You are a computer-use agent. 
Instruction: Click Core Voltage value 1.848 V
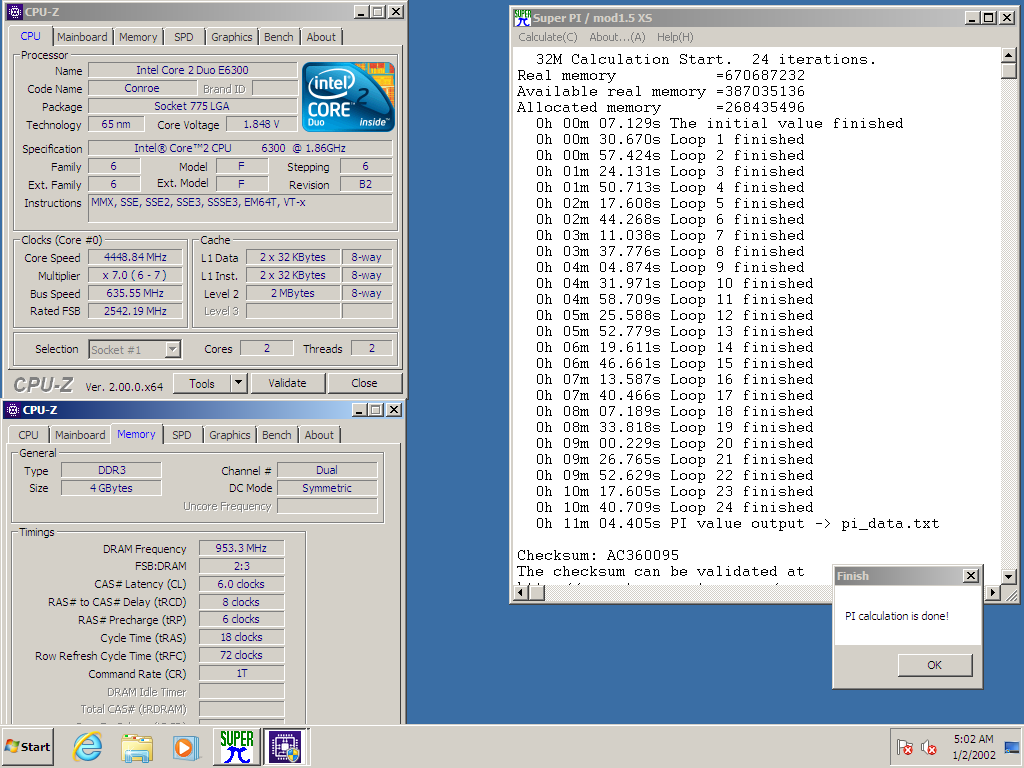pyautogui.click(x=261, y=124)
